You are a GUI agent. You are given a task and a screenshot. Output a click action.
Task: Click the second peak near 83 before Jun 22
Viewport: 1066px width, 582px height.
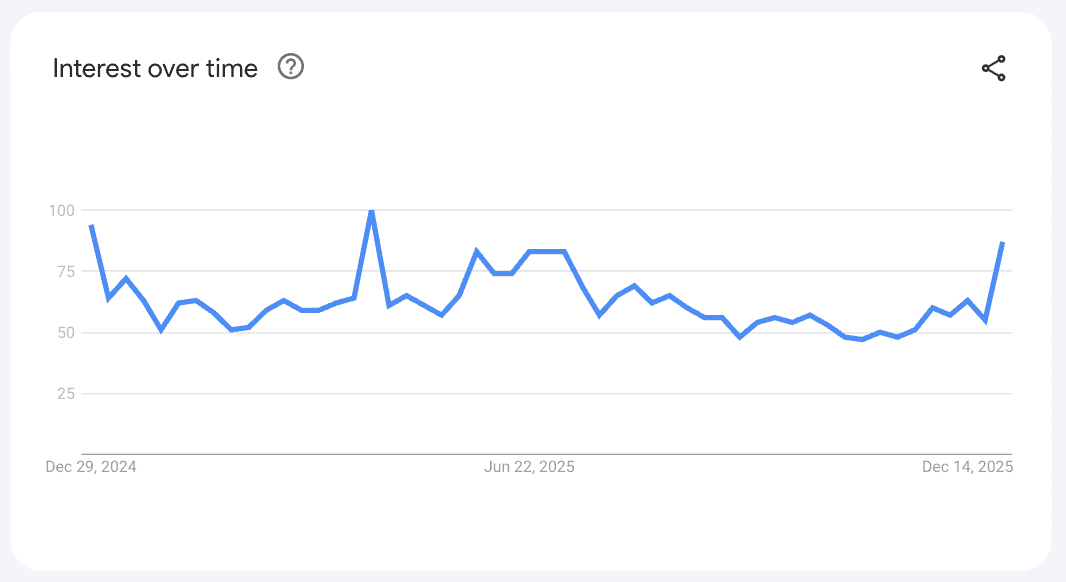coord(477,251)
